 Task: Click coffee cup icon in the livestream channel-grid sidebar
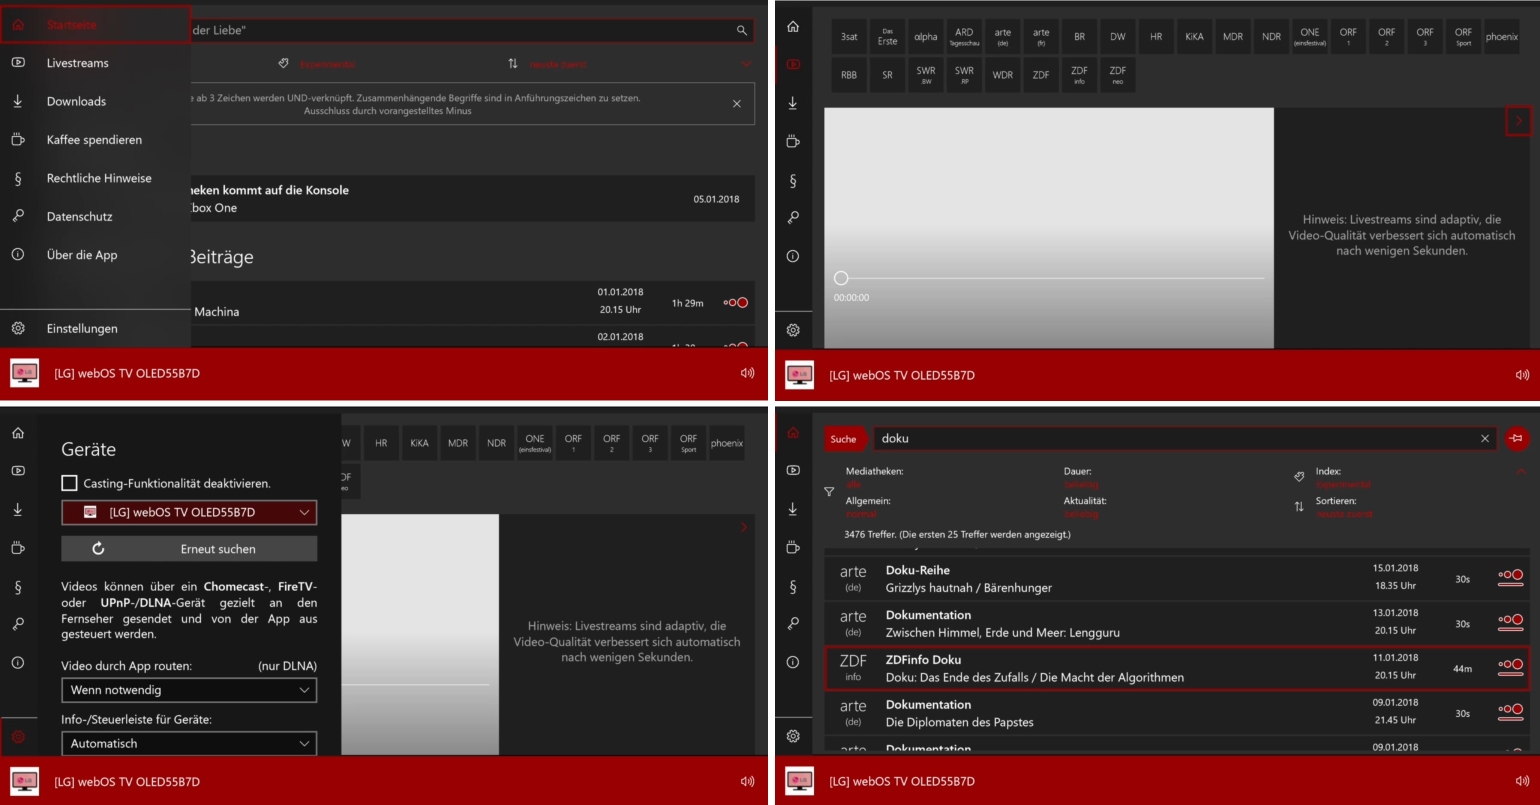point(793,141)
